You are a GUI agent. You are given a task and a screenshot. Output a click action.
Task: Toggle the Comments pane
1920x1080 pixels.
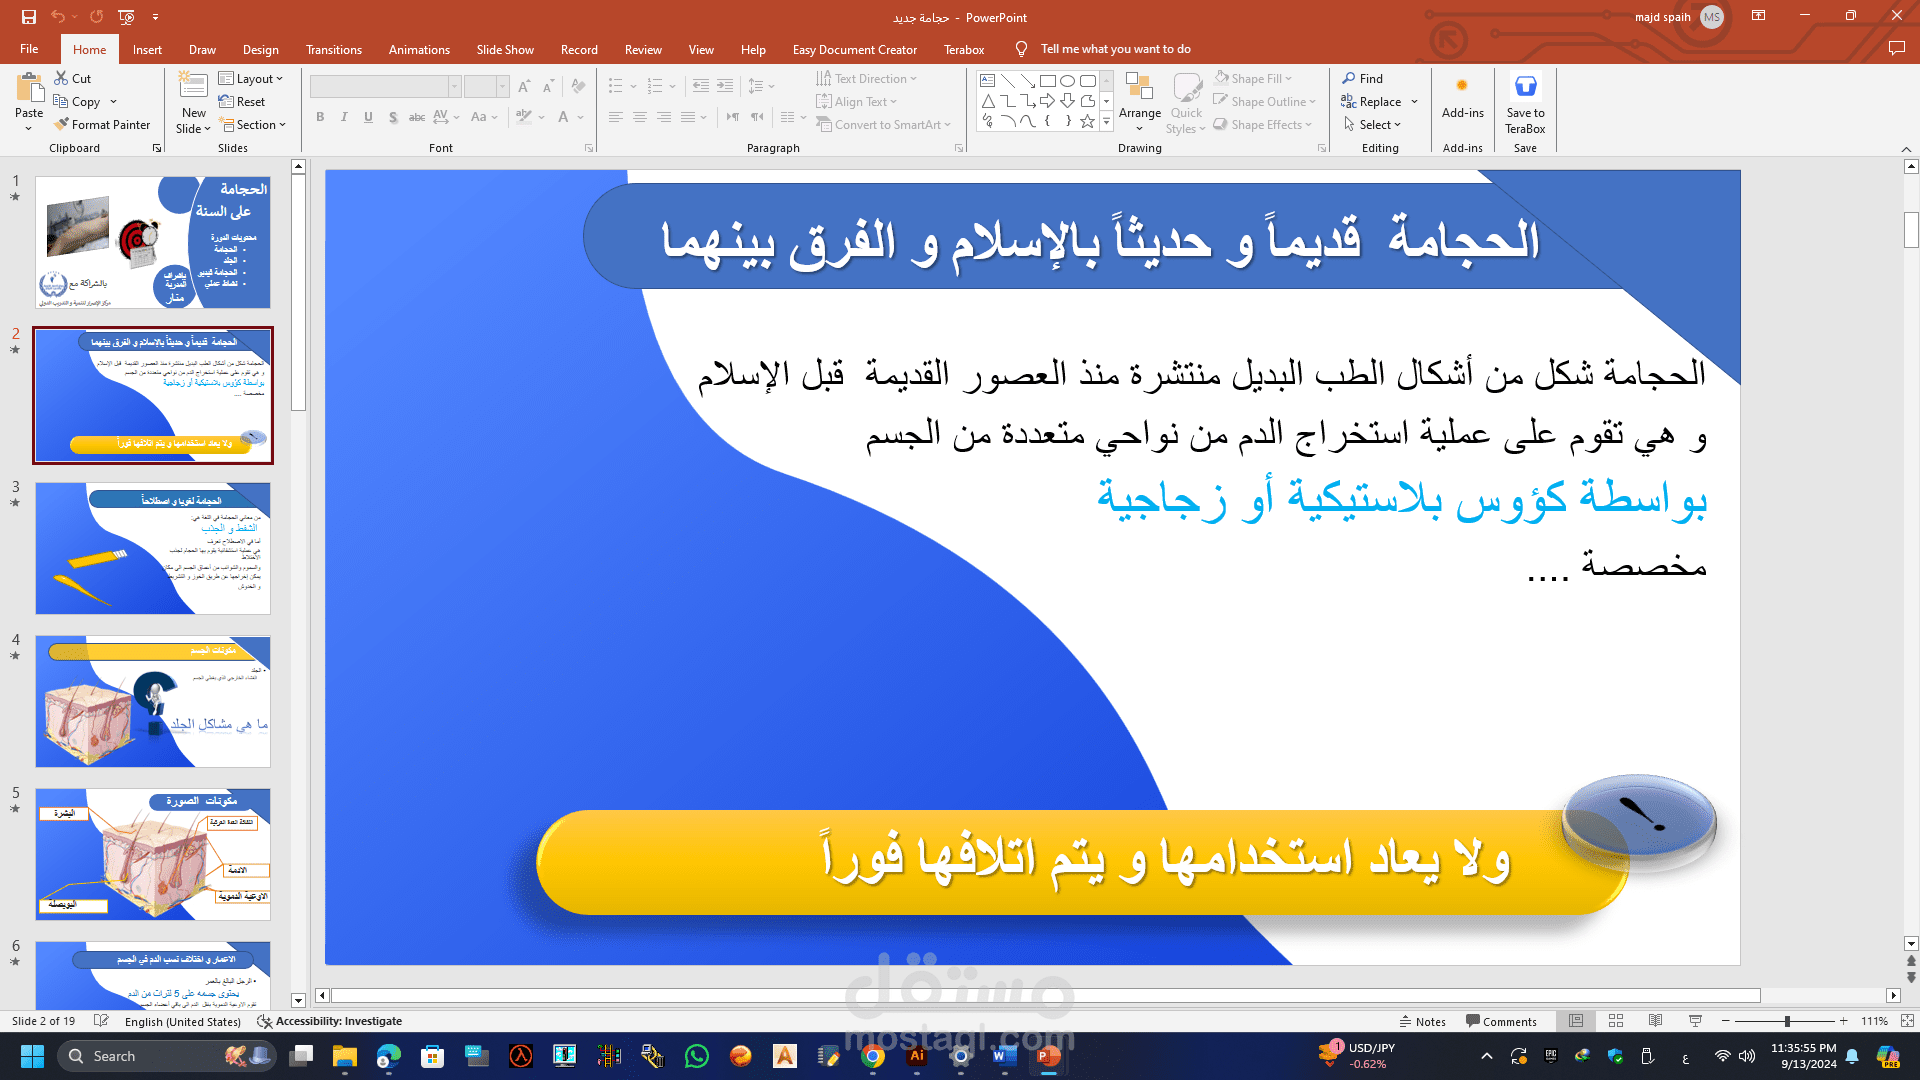1501,1021
